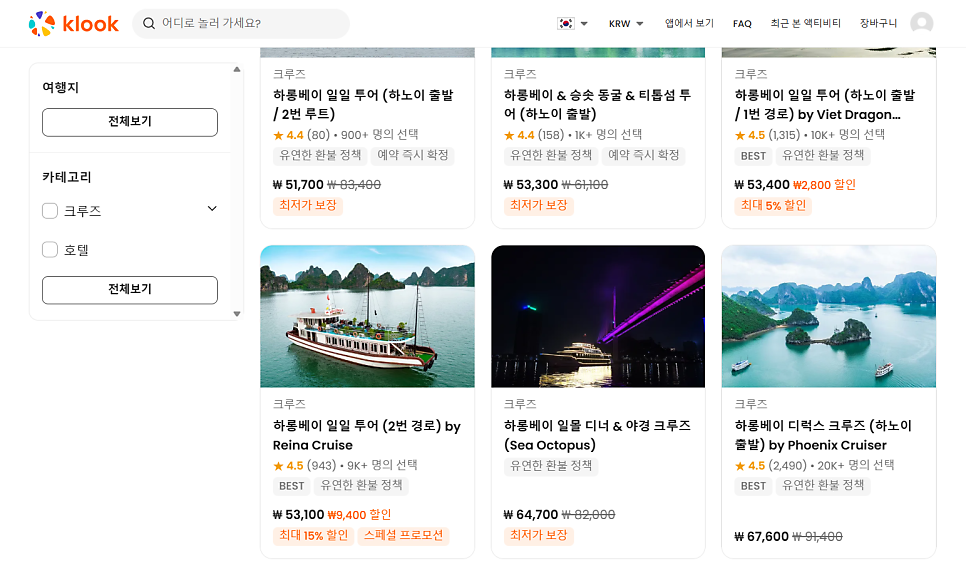Click the 최대 5% 할인 badge
966x571 pixels.
point(773,205)
